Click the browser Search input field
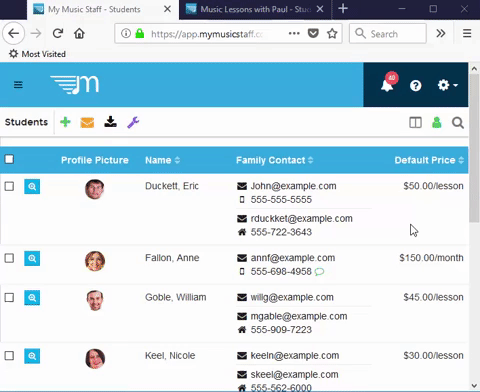This screenshot has width=480, height=392. tap(388, 34)
